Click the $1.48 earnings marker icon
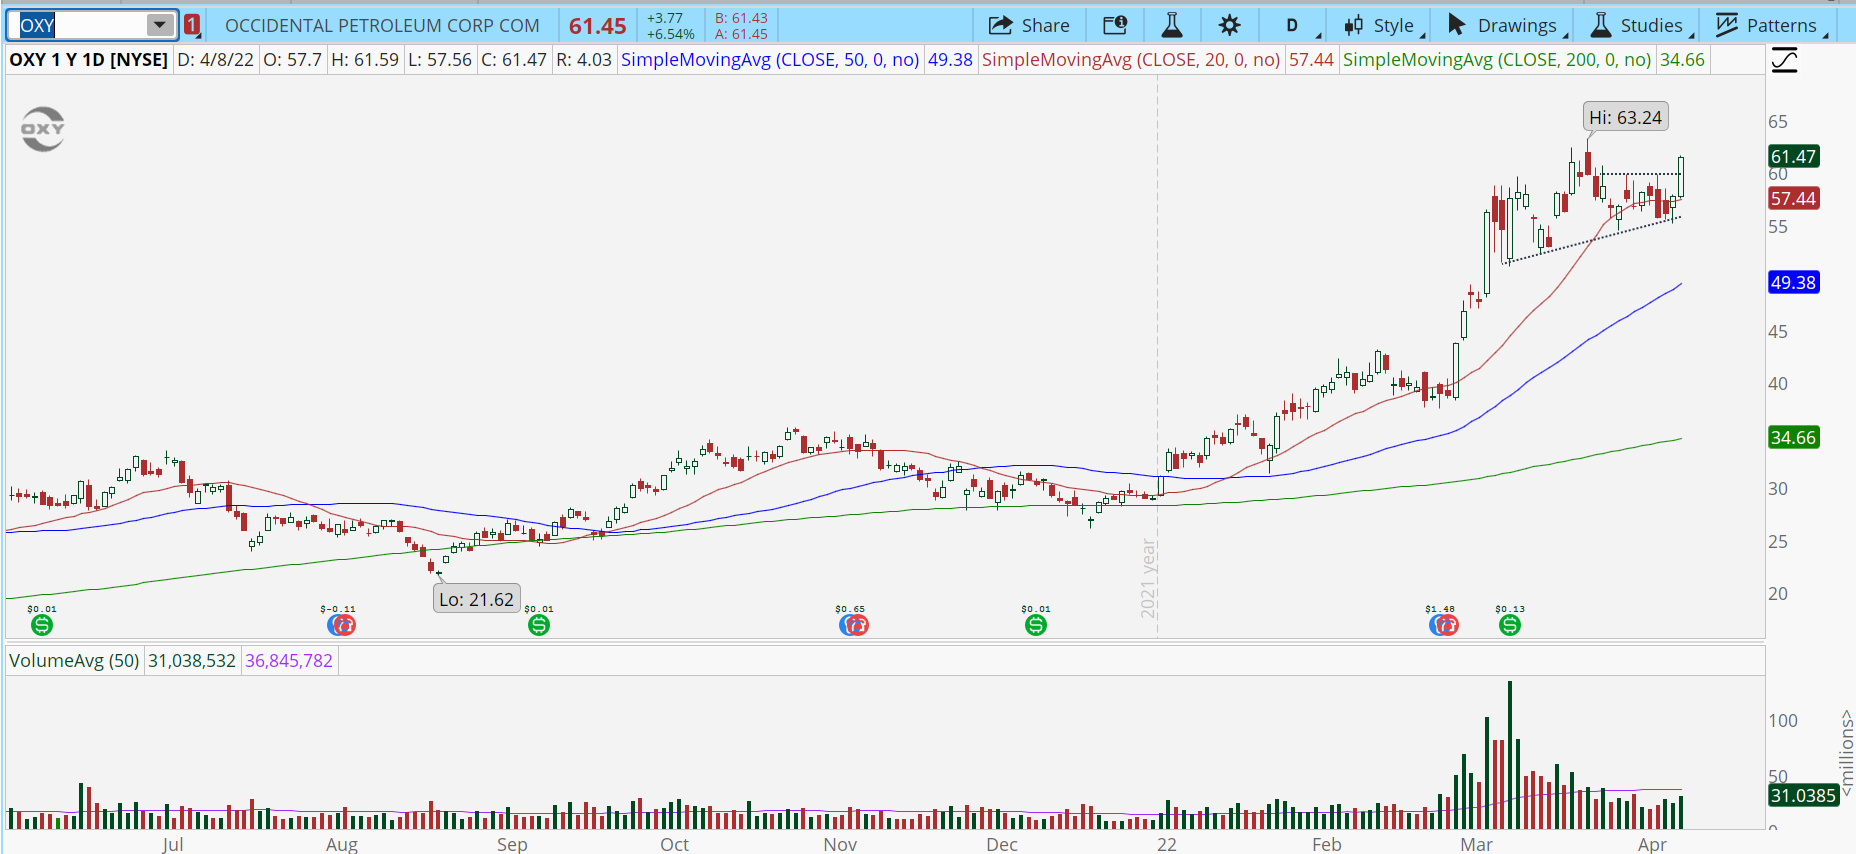Viewport: 1856px width, 854px height. coord(1444,625)
